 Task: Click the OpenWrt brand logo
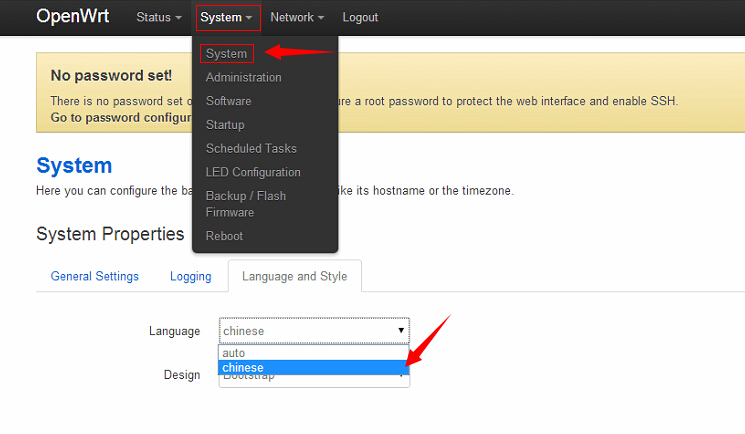click(x=72, y=17)
